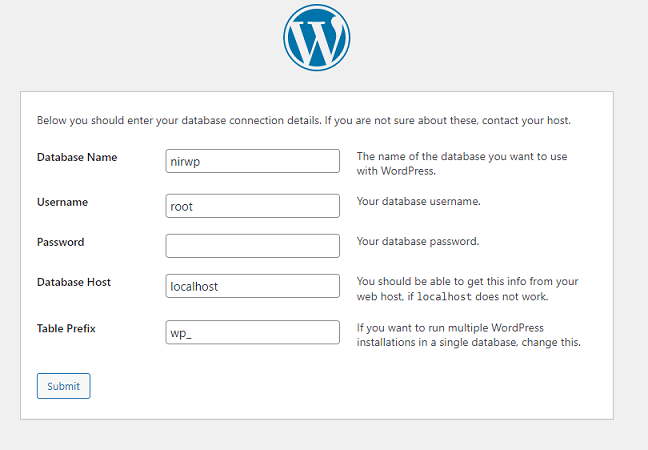Click the Table Prefix field with wp_

pos(253,332)
